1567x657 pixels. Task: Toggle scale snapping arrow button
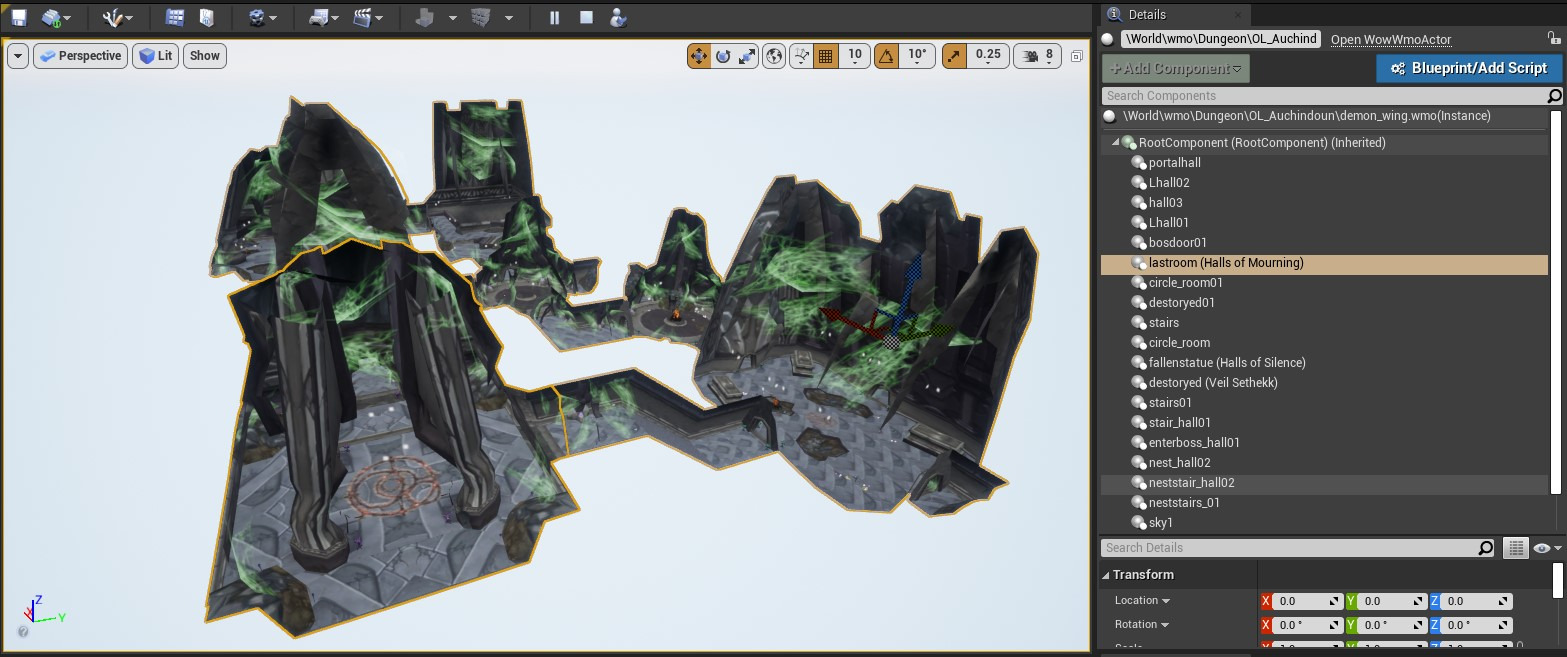[x=954, y=56]
